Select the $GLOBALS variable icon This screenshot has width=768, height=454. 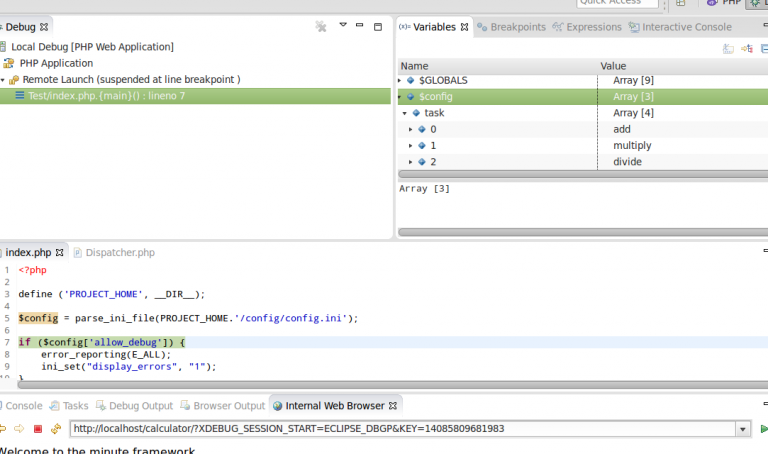pyautogui.click(x=410, y=80)
